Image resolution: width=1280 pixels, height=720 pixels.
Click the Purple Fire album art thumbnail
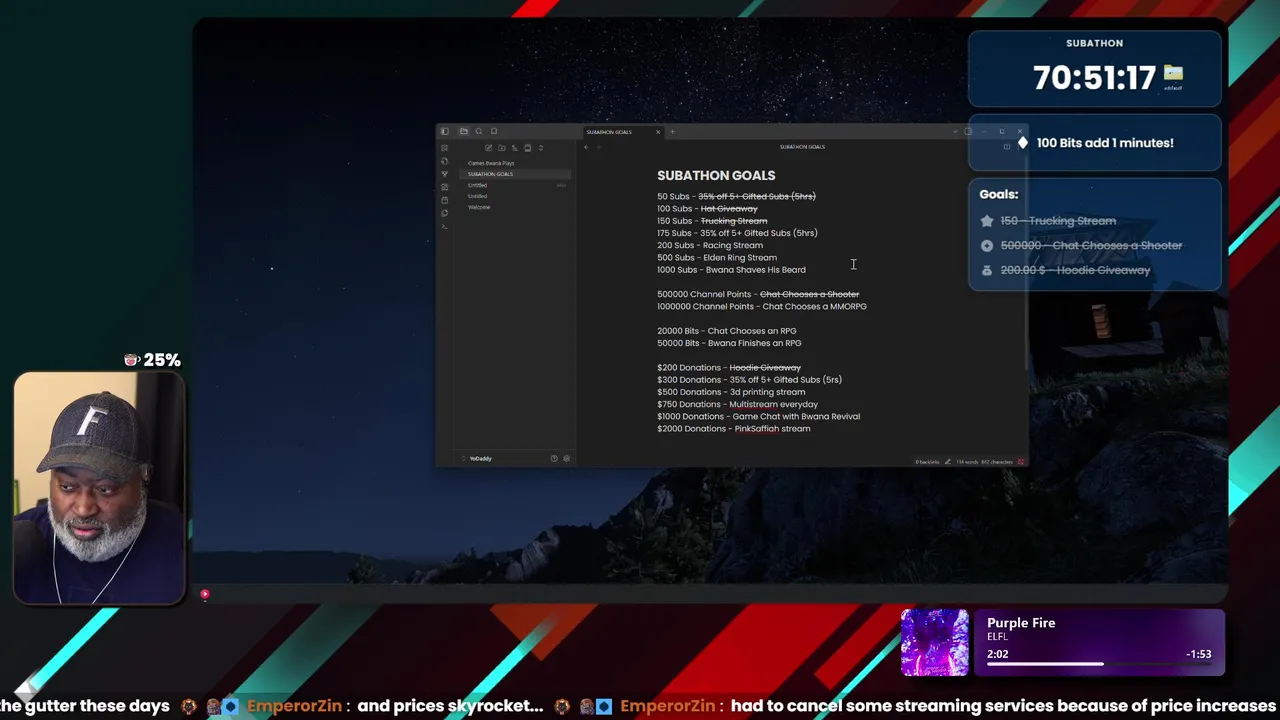[935, 643]
